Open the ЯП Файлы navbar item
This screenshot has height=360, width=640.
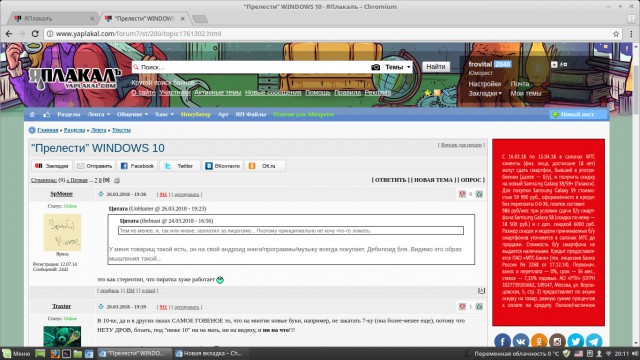251,114
